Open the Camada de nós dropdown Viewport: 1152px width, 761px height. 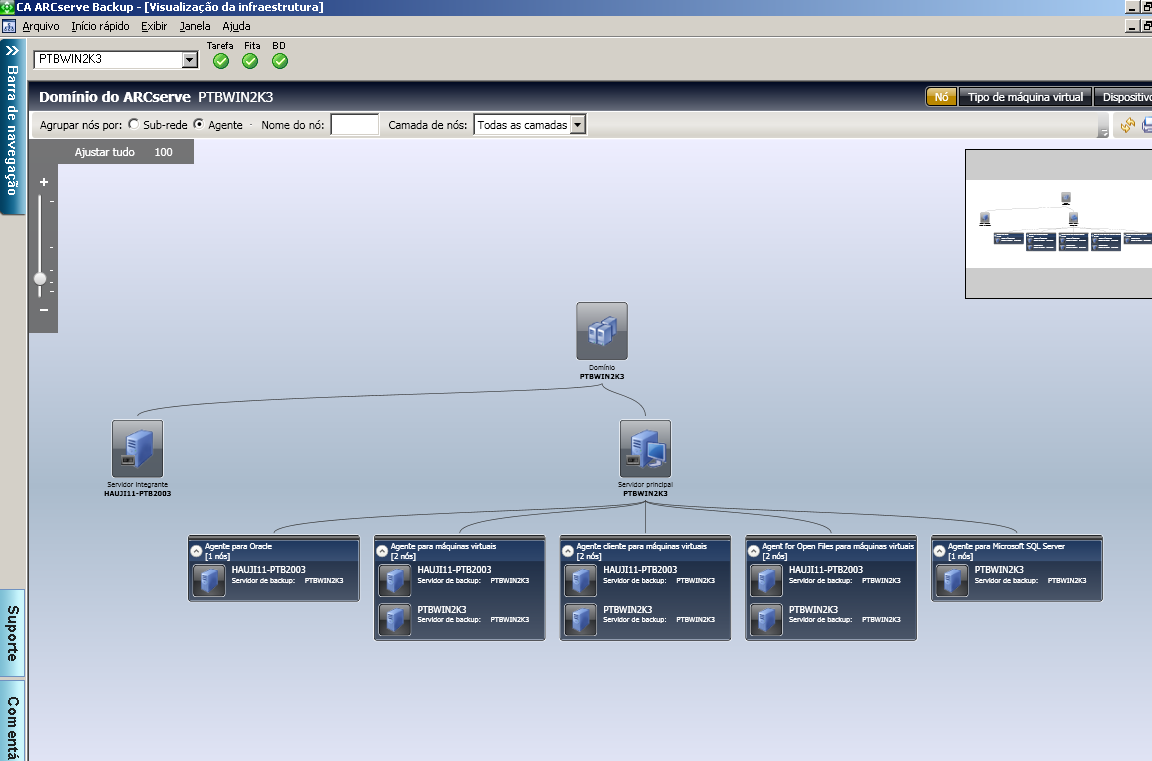(x=578, y=125)
